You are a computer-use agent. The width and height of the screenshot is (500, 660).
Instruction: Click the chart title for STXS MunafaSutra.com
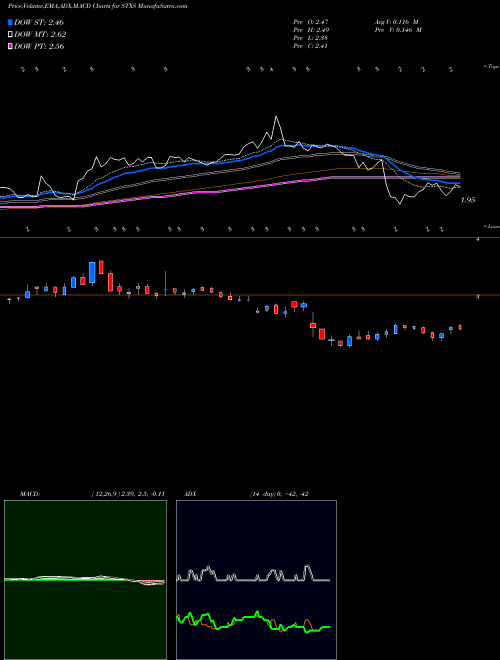98,6
